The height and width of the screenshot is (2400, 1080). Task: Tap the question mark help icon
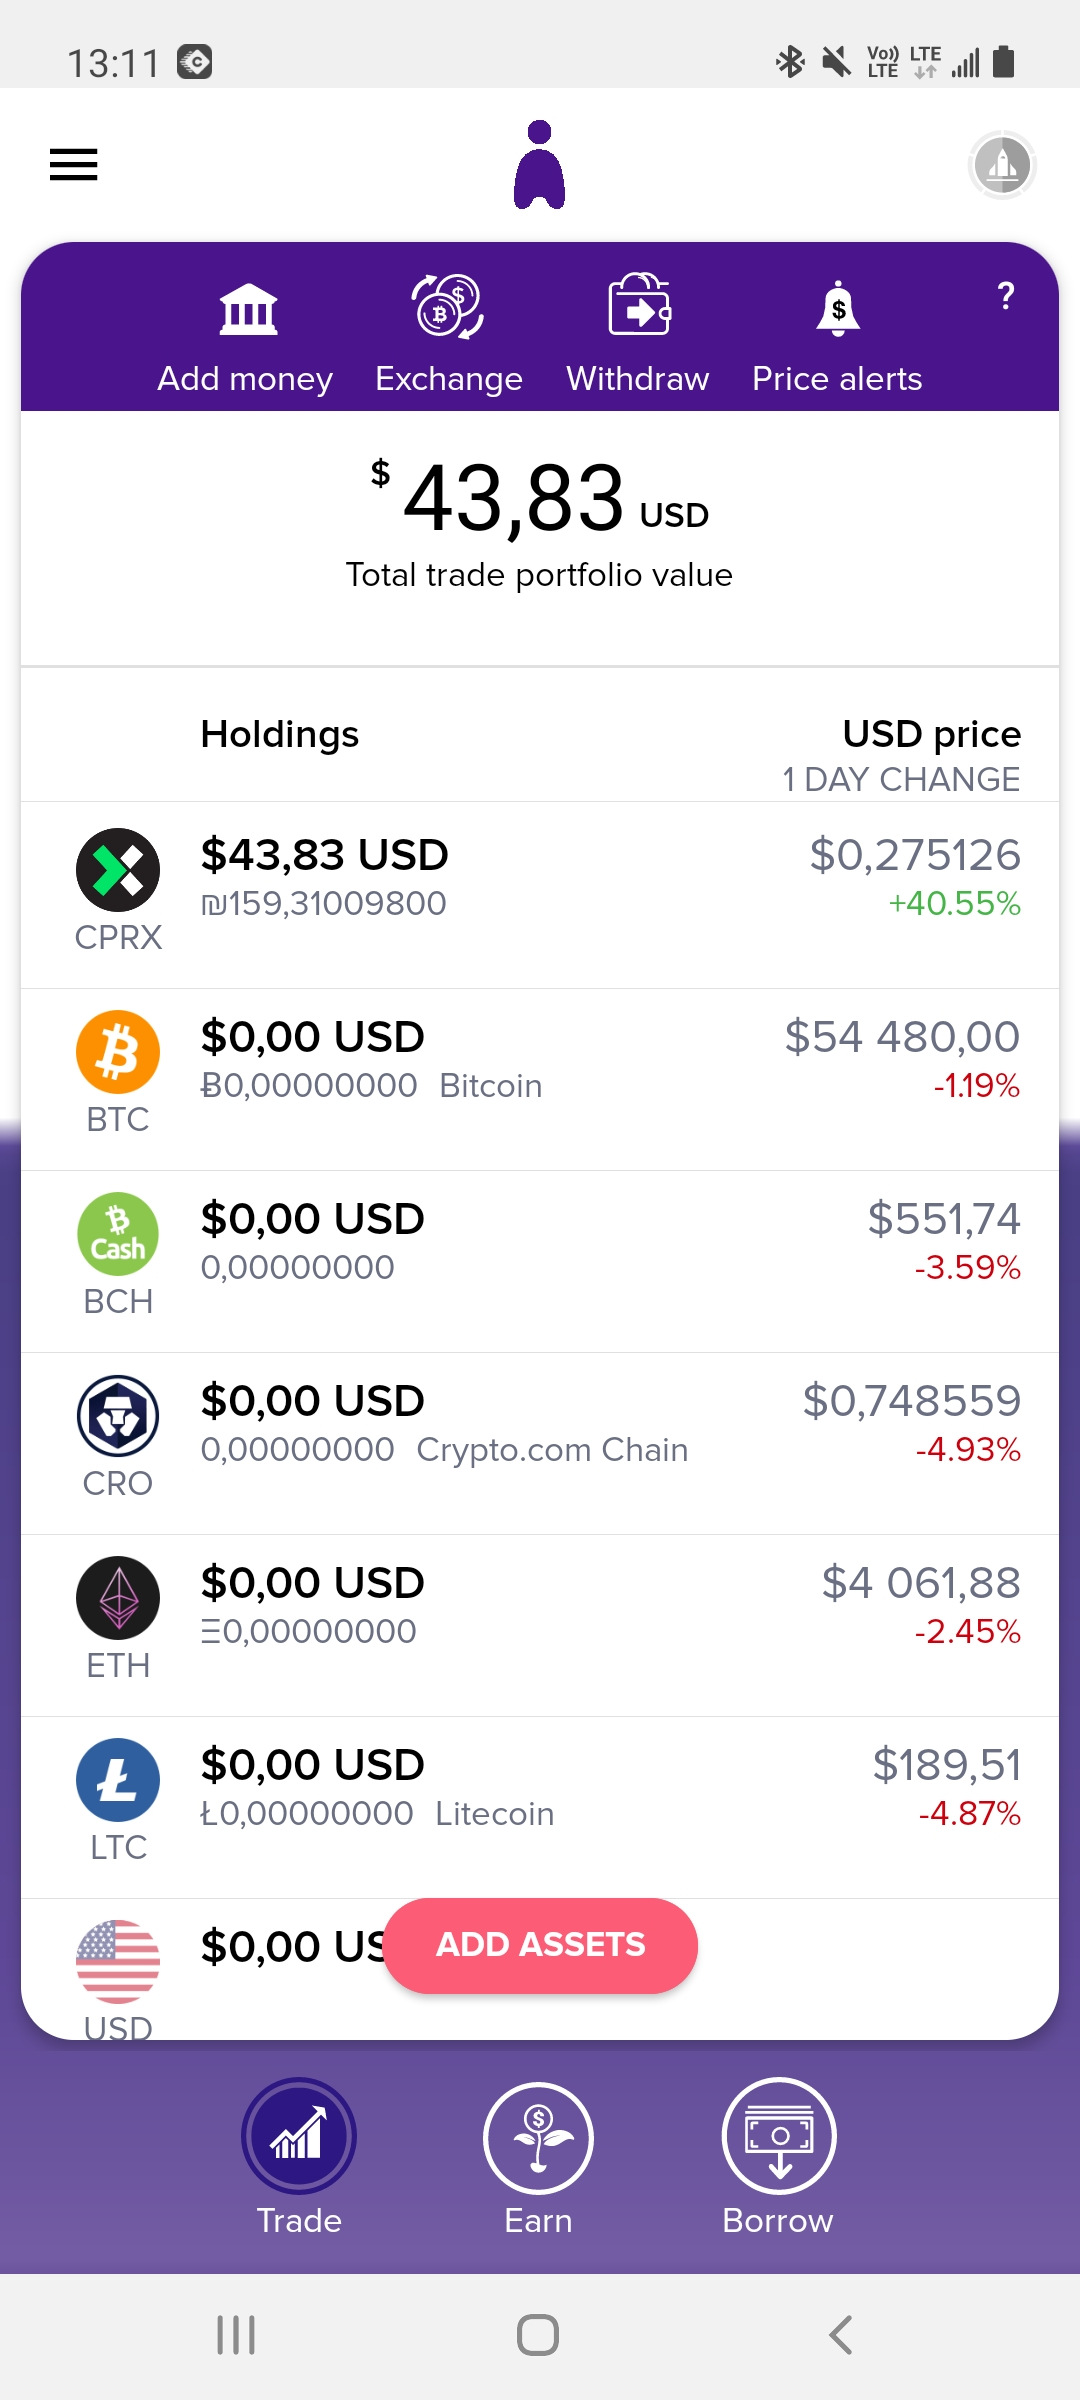(1006, 296)
